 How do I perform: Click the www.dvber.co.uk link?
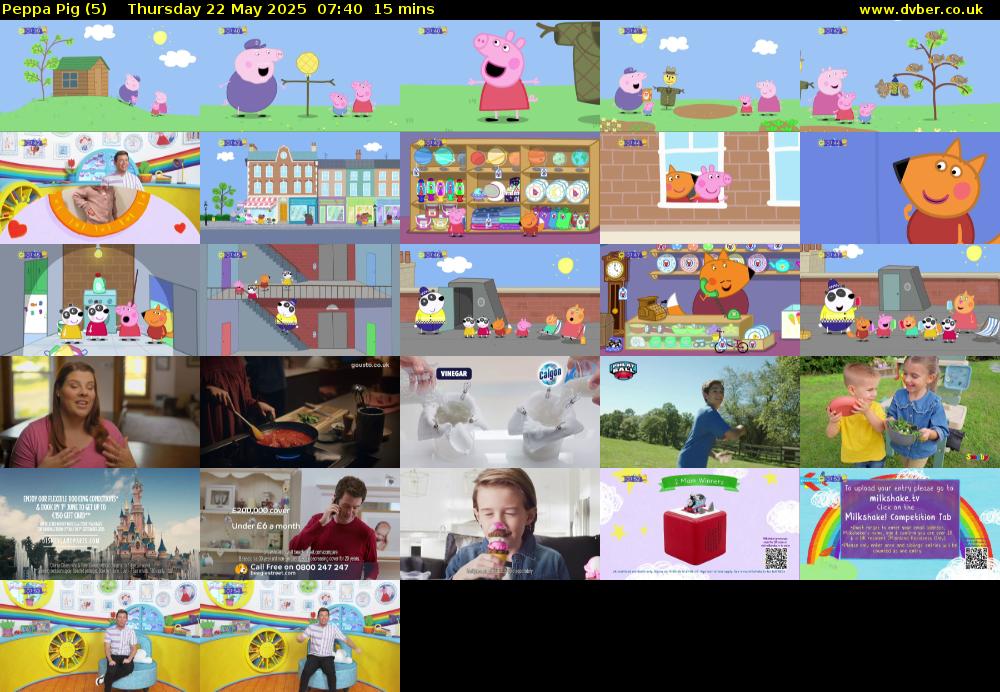click(921, 10)
